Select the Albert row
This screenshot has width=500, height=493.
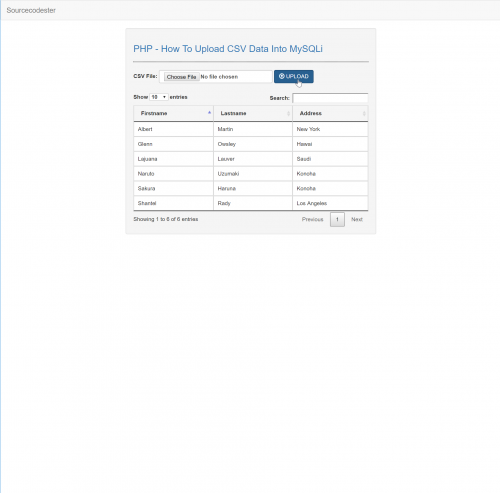point(251,129)
